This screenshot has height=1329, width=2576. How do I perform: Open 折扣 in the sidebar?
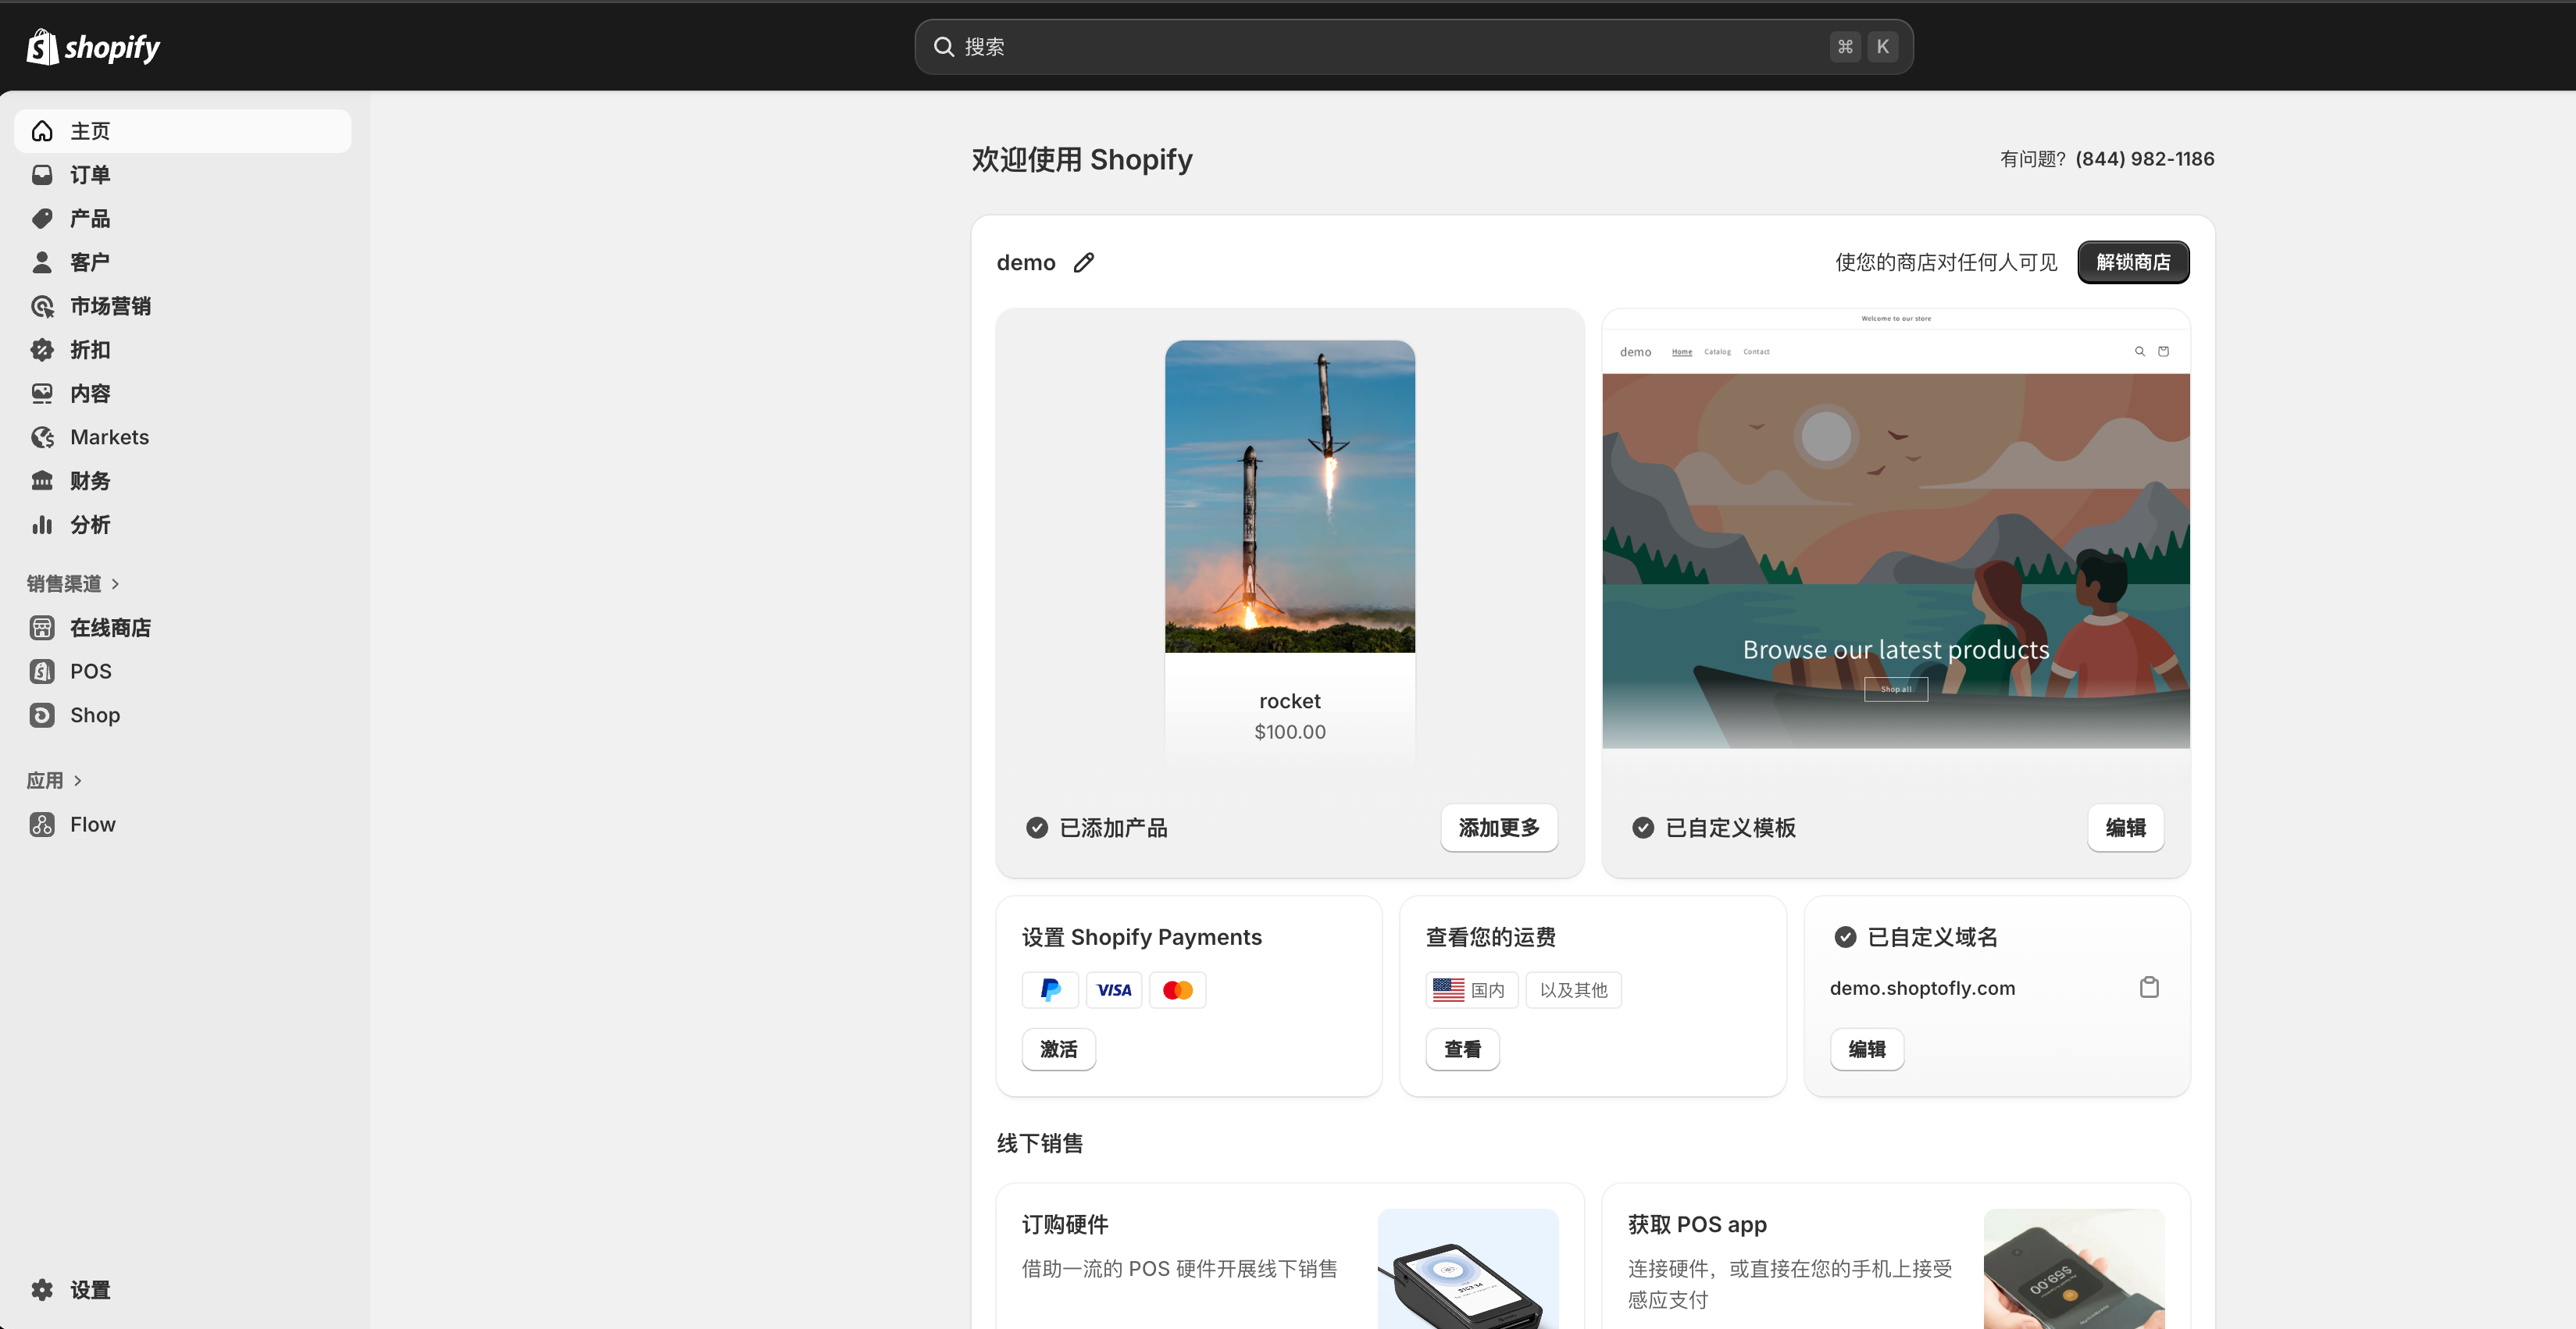(183, 350)
